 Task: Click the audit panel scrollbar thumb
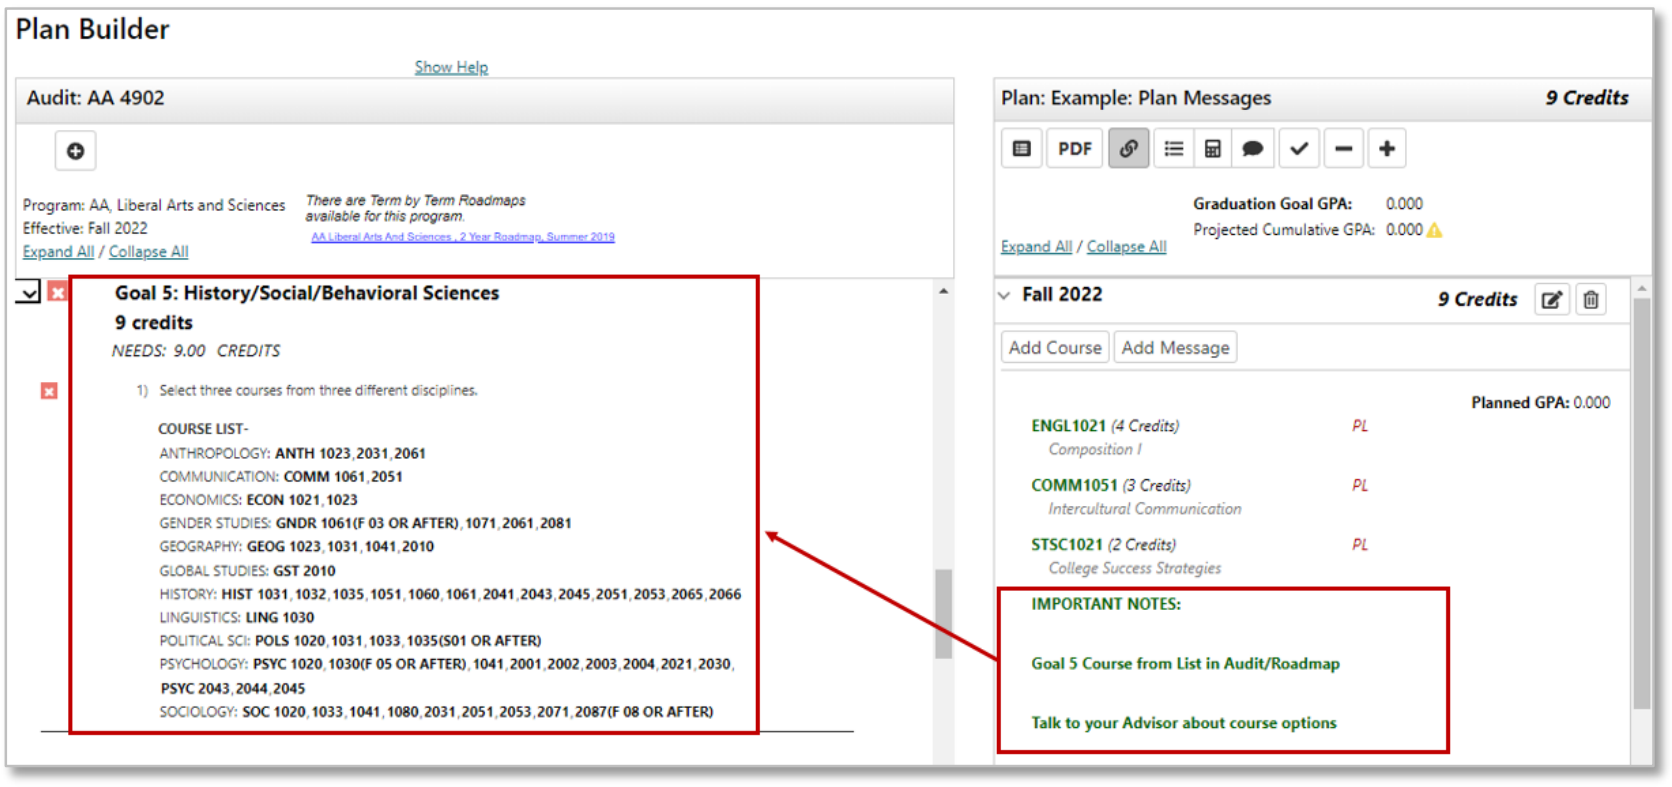click(x=943, y=613)
